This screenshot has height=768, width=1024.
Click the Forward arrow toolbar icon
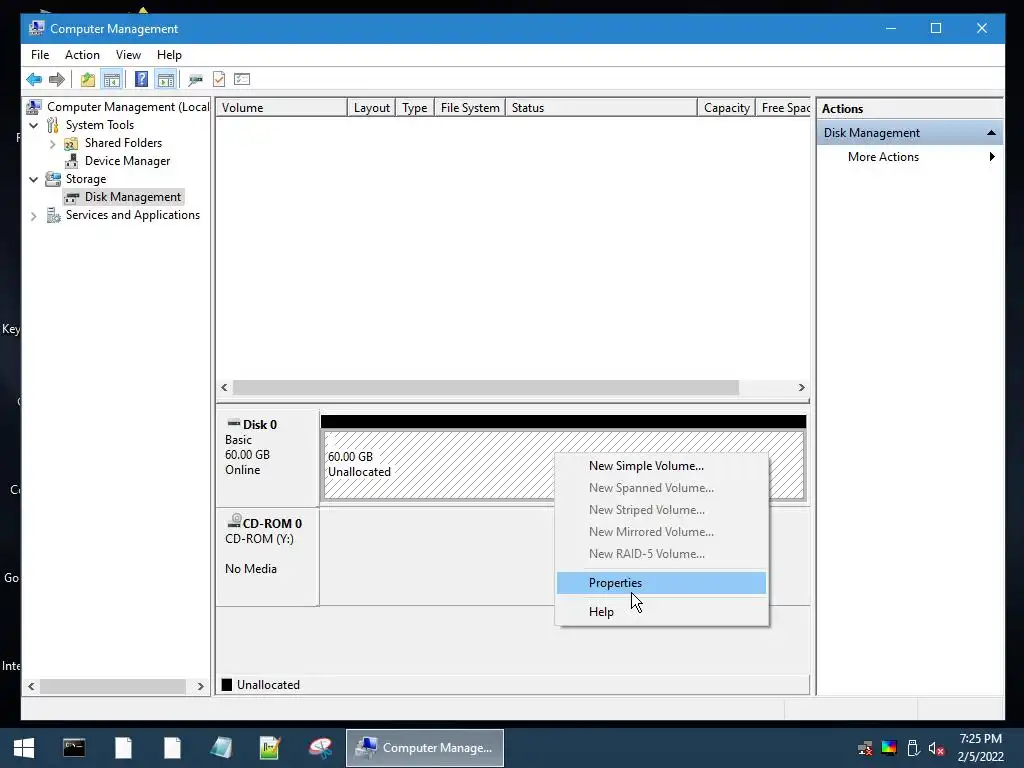(57, 80)
